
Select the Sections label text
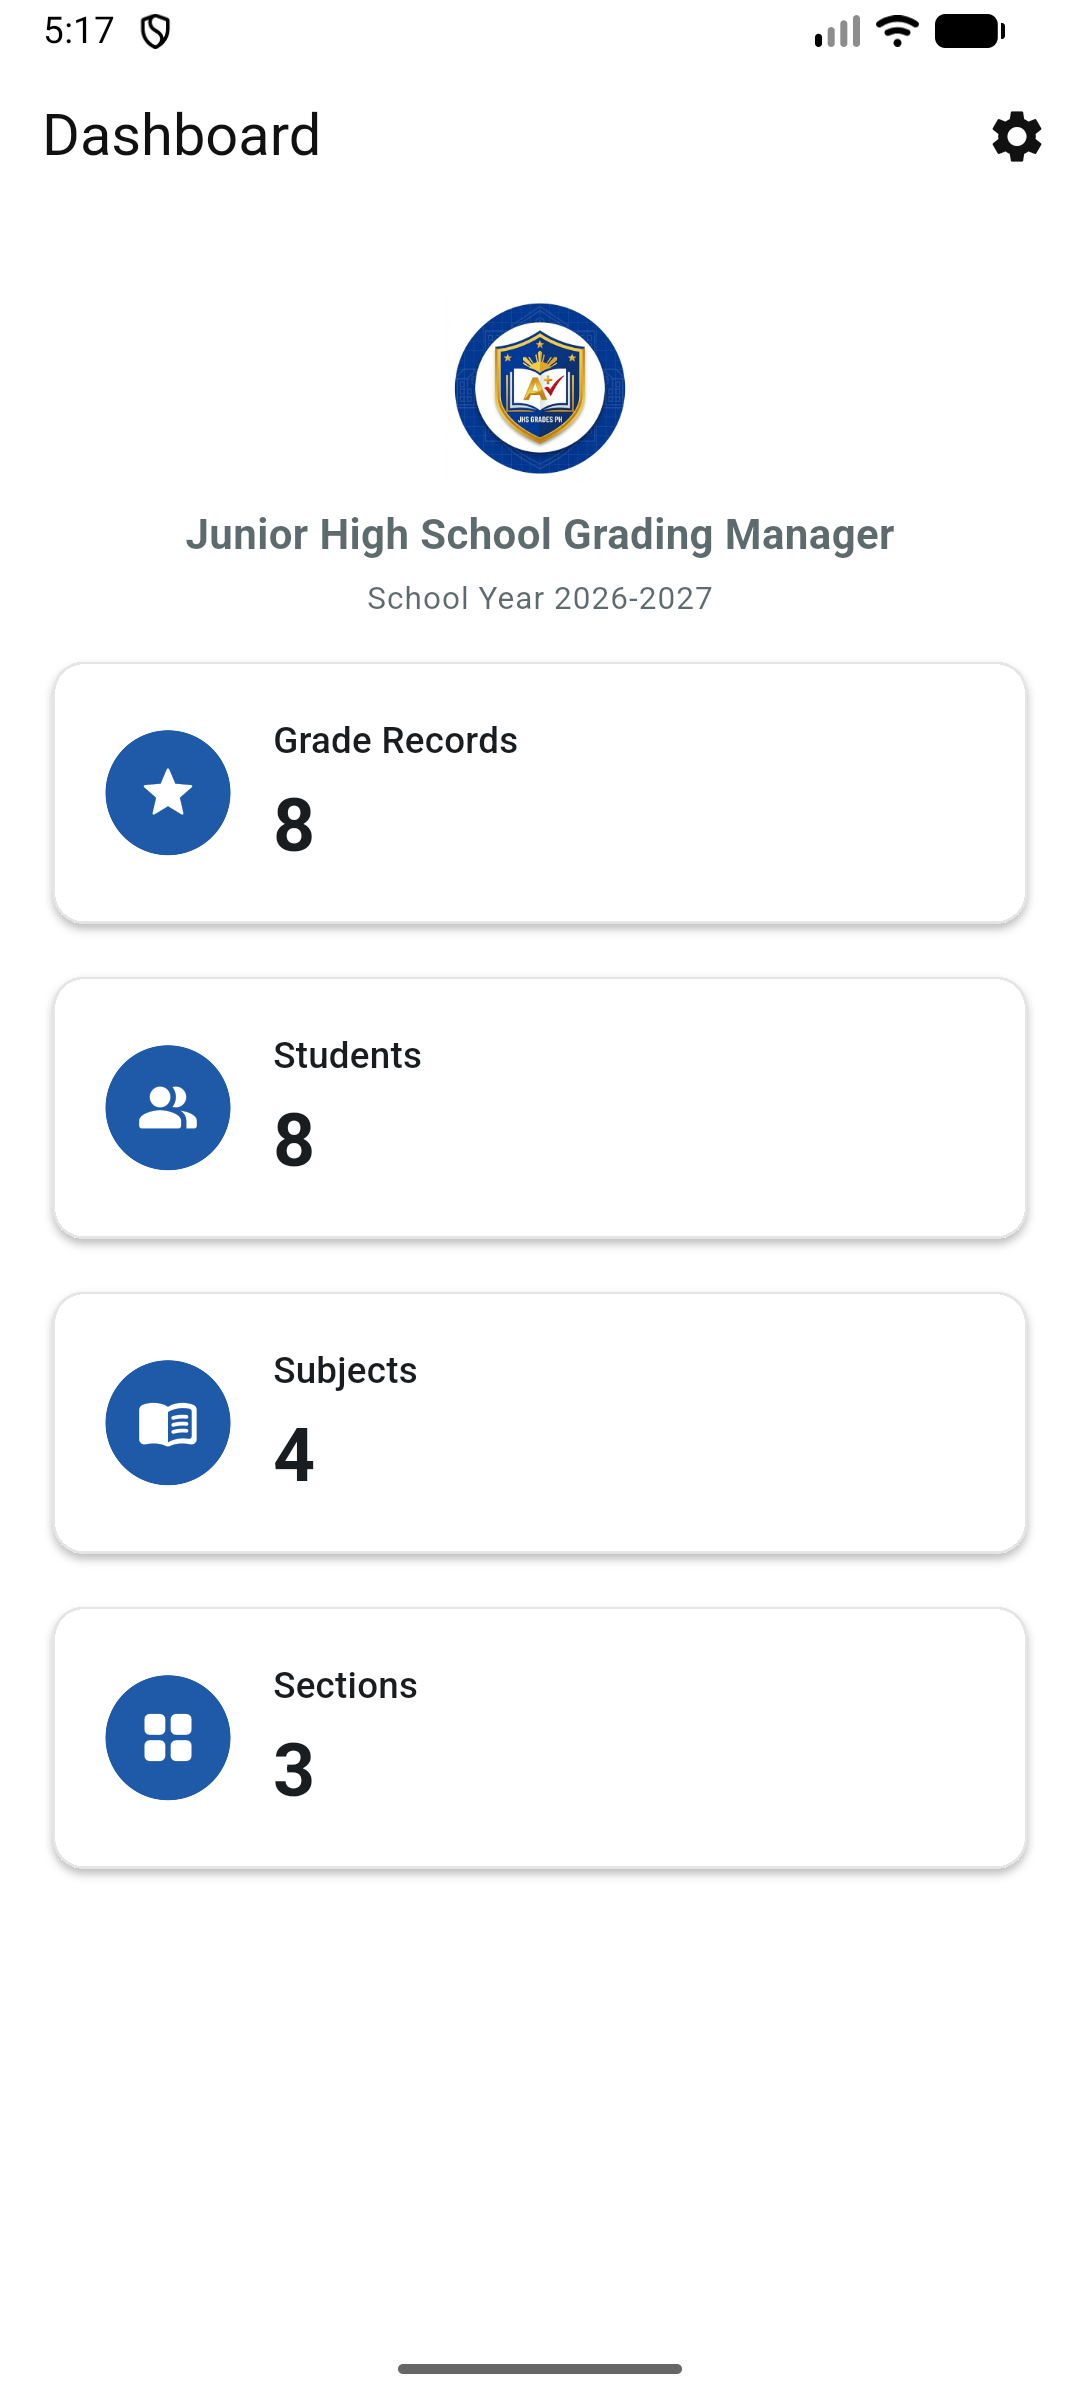click(345, 1686)
